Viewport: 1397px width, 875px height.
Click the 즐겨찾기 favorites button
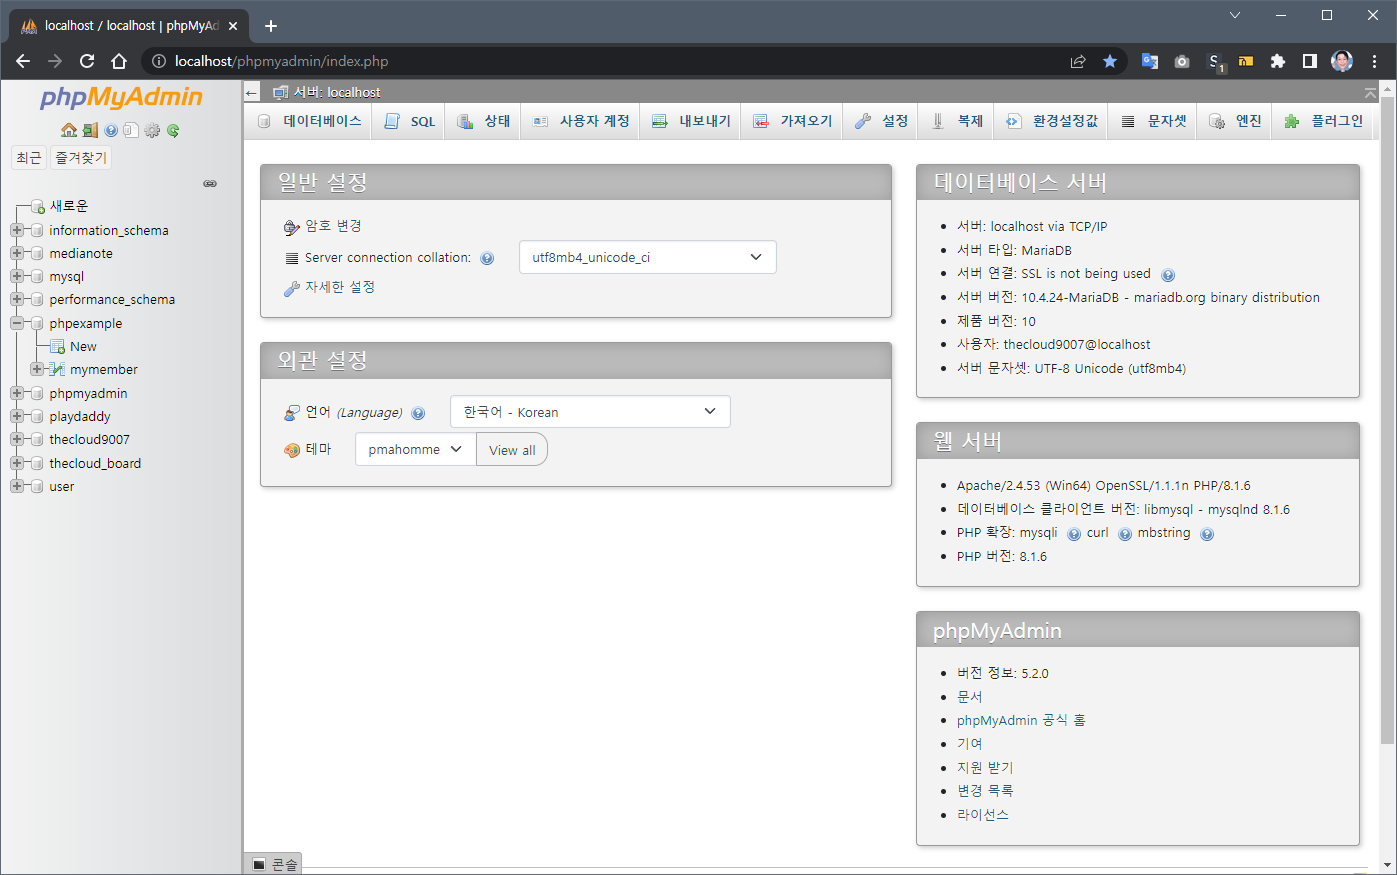point(81,158)
